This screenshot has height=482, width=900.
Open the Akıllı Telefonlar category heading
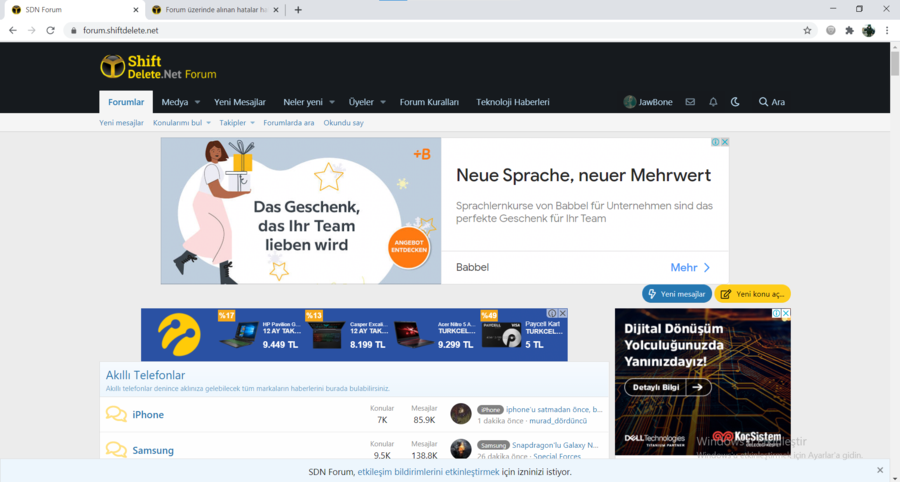click(145, 375)
